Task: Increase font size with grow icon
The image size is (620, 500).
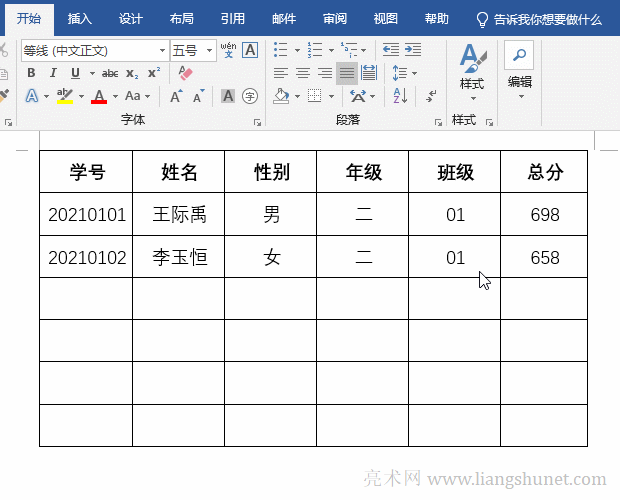Action: tap(176, 96)
